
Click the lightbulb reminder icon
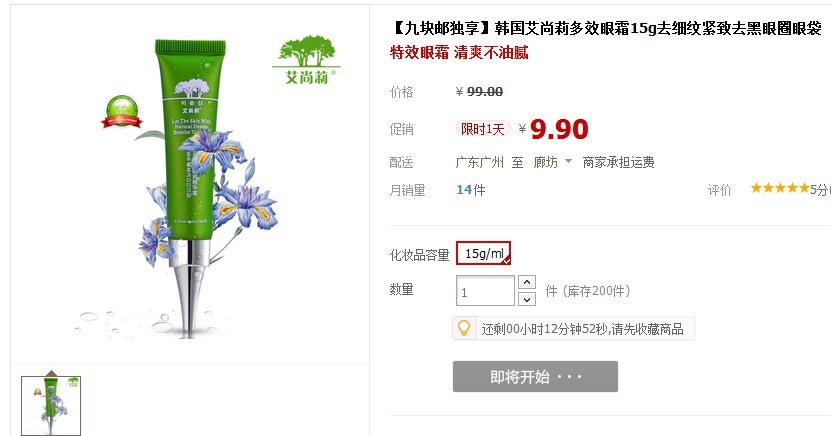464,328
